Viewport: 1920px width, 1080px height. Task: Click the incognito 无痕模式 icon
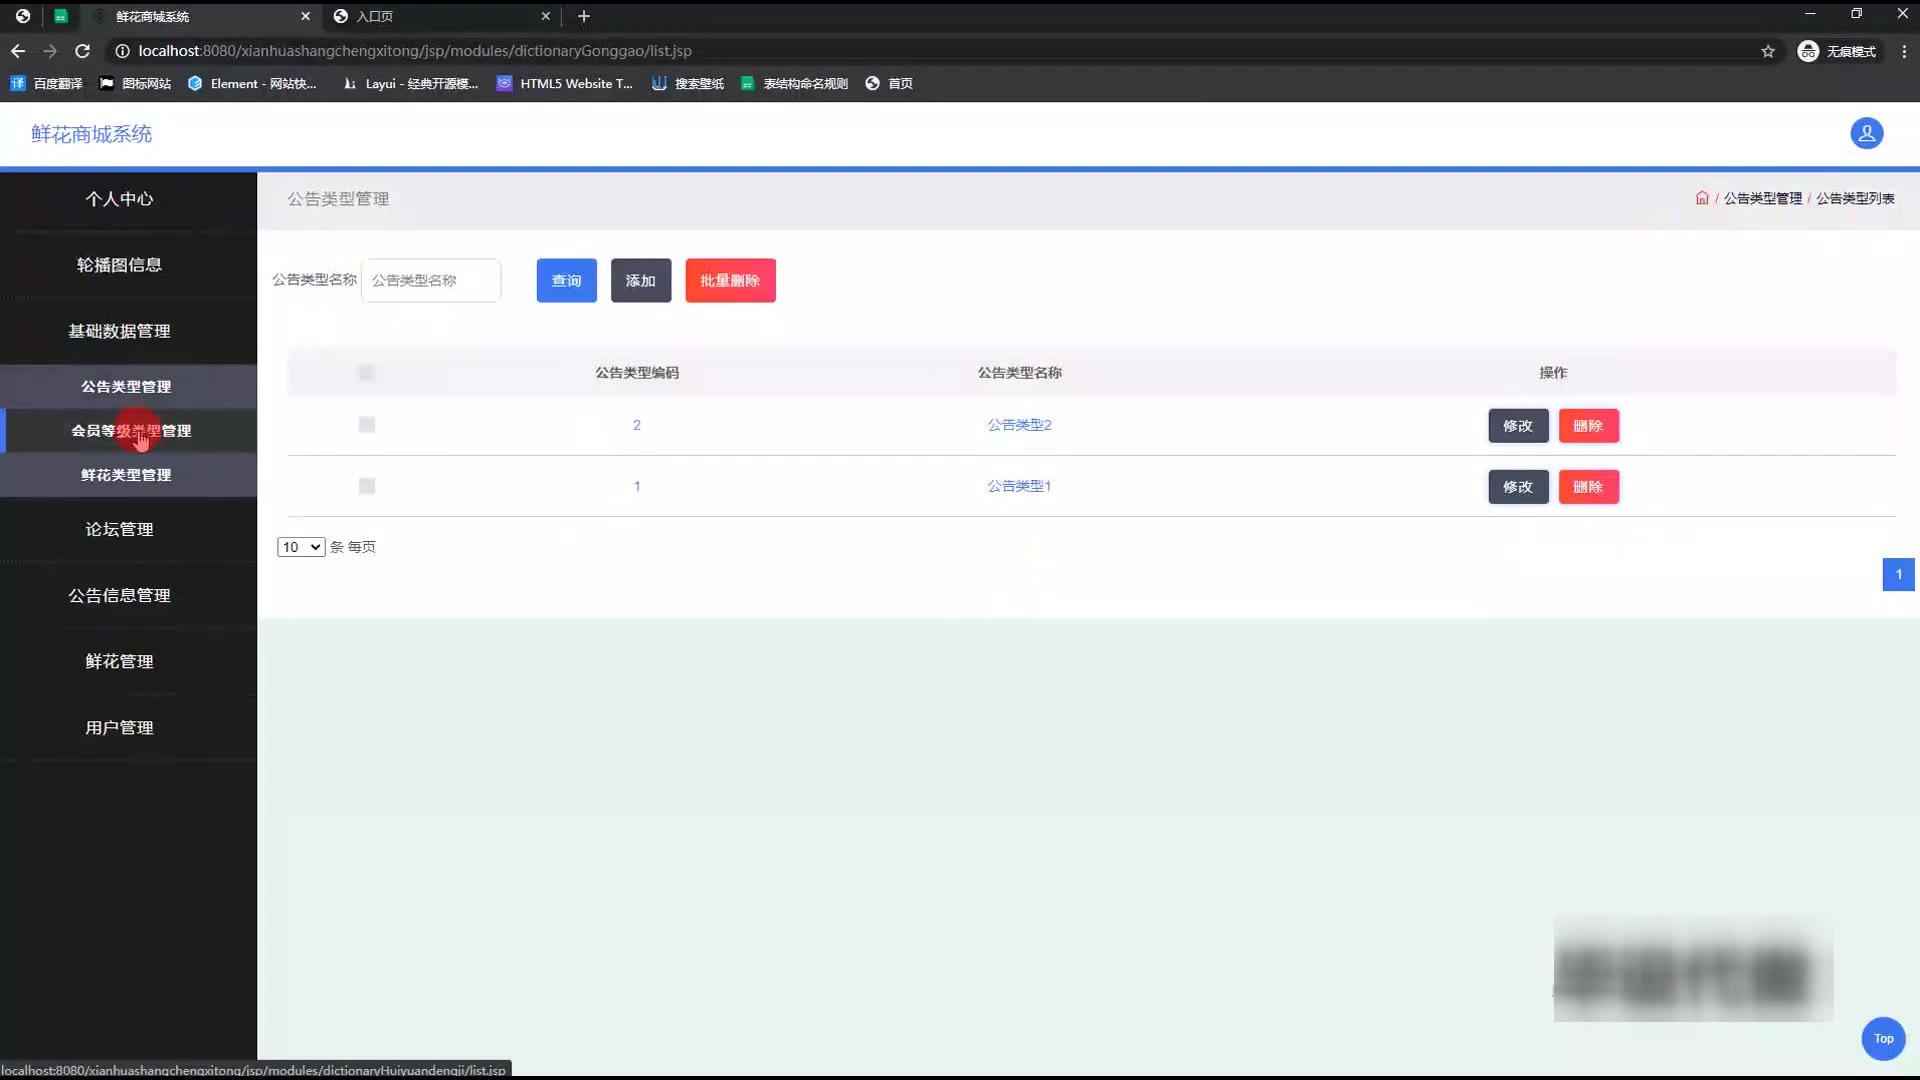tap(1837, 51)
